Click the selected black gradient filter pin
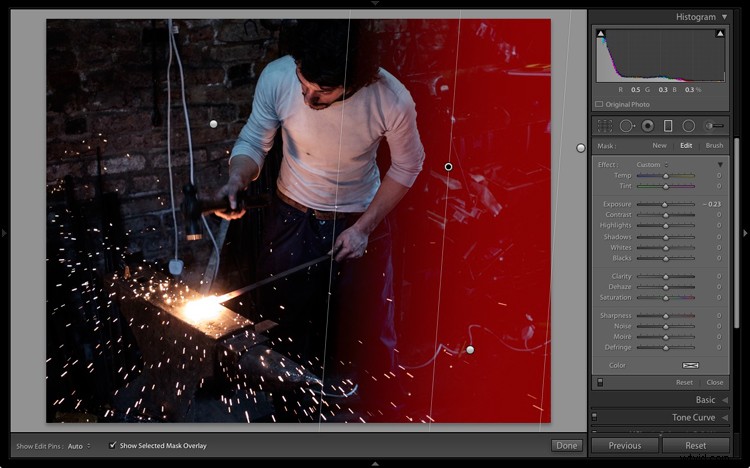Viewport: 750px width, 468px height. (448, 167)
